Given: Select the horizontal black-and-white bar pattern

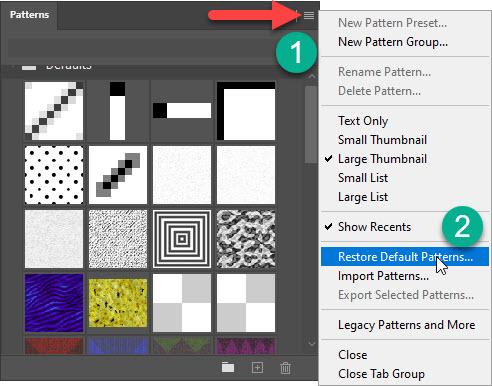Looking at the screenshot, I should 182,111.
